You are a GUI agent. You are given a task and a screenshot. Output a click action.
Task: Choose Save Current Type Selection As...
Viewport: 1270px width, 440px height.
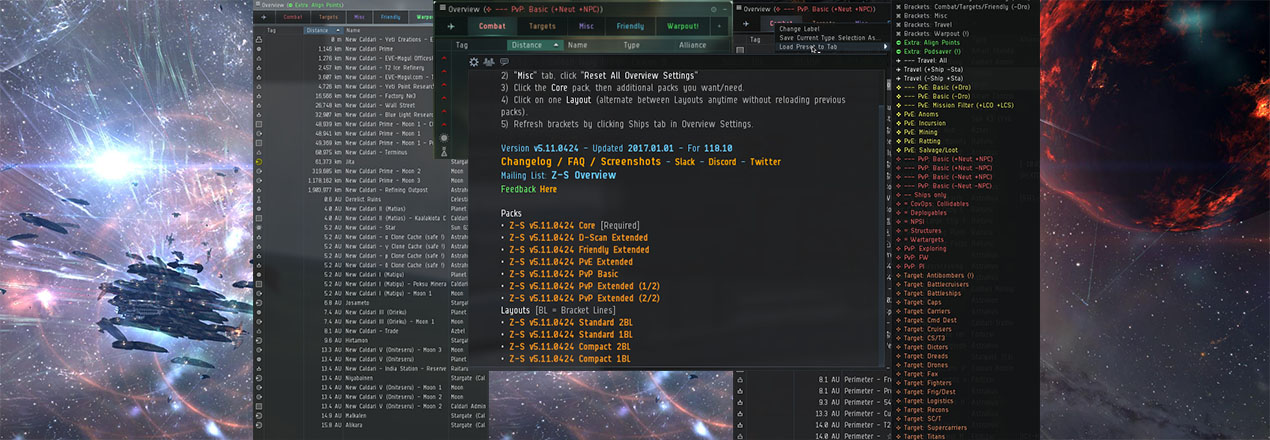click(x=828, y=38)
